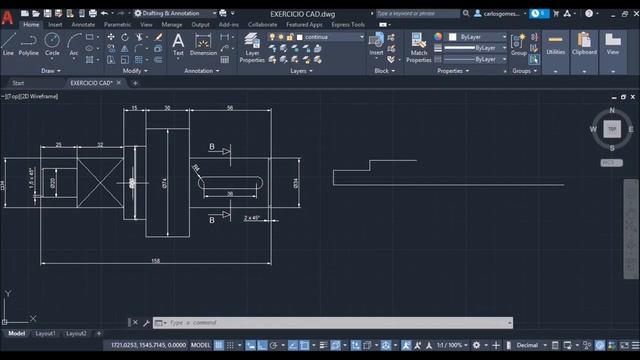Switch to the Annotate ribbon tab
Screen dimensions: 640x360
(83, 24)
